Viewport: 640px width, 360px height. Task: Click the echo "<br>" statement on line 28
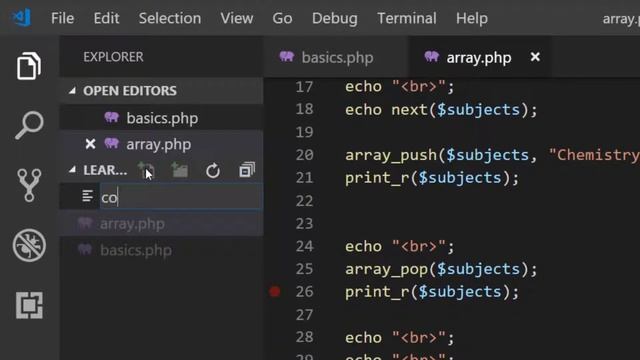pyautogui.click(x=399, y=338)
